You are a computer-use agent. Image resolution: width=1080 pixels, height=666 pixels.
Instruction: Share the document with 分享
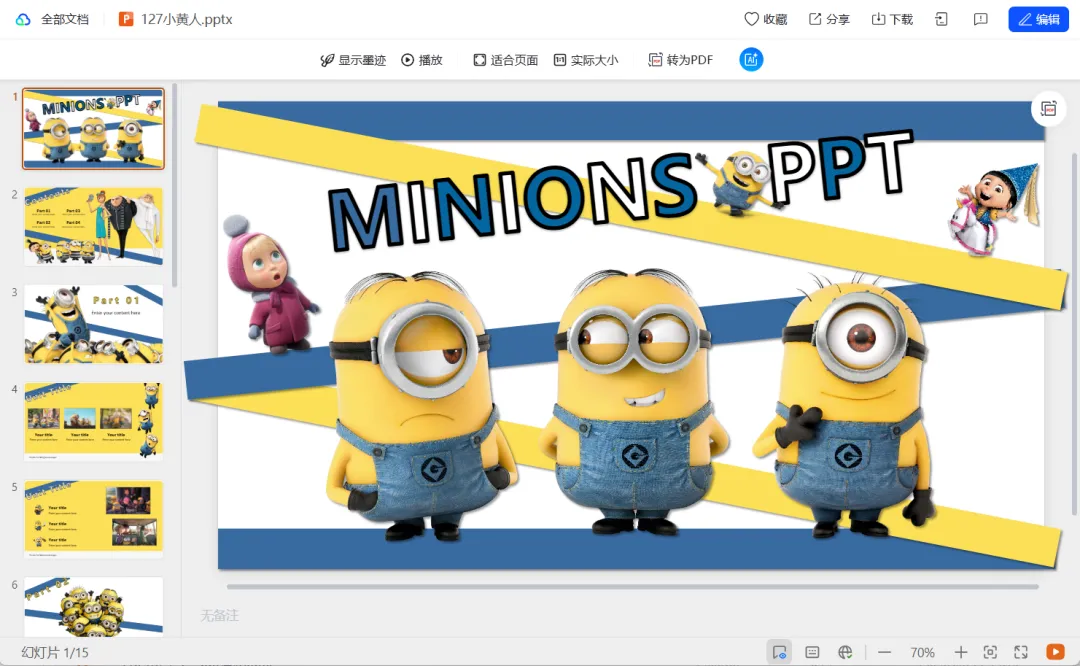[x=829, y=19]
